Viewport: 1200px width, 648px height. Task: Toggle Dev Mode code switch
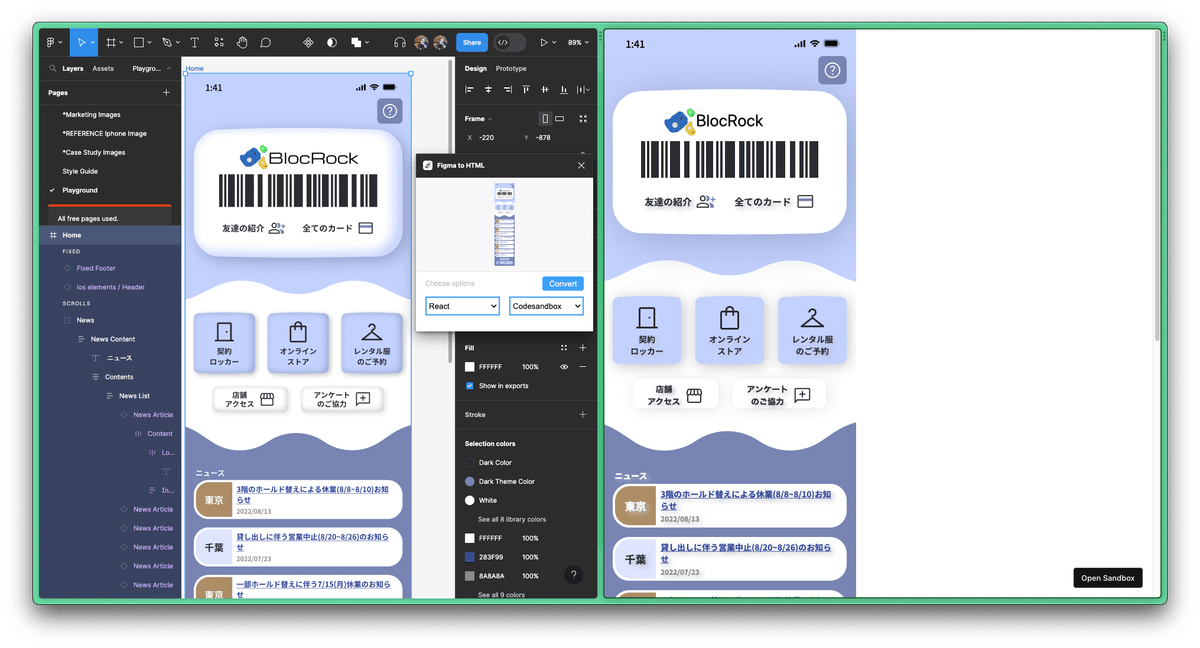[x=510, y=43]
